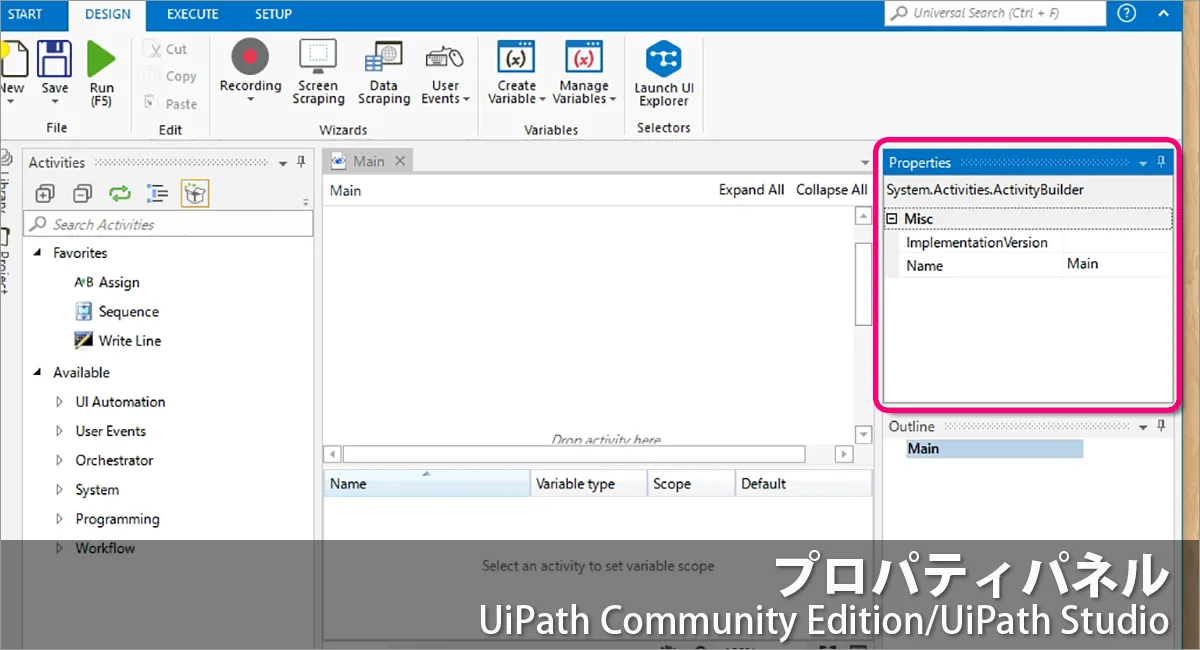Open the Activities panel options arrow
1200x650 pixels.
(x=283, y=163)
